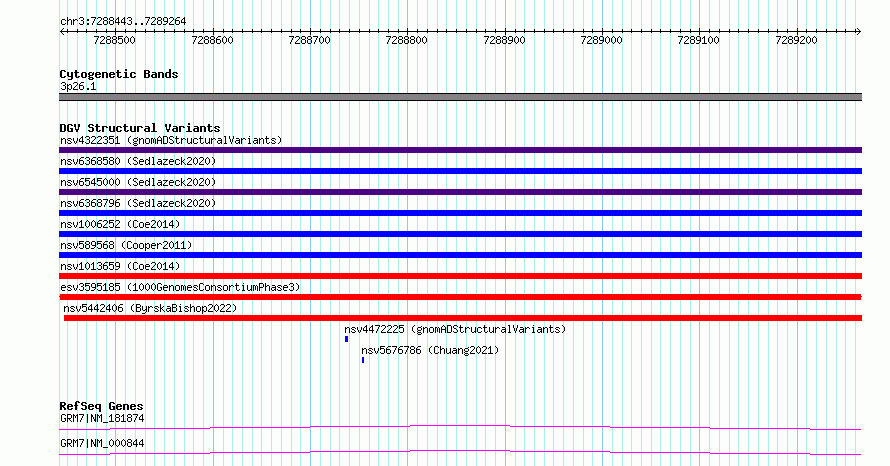Click ruler tick label 7289100
890x466 pixels.
point(698,40)
